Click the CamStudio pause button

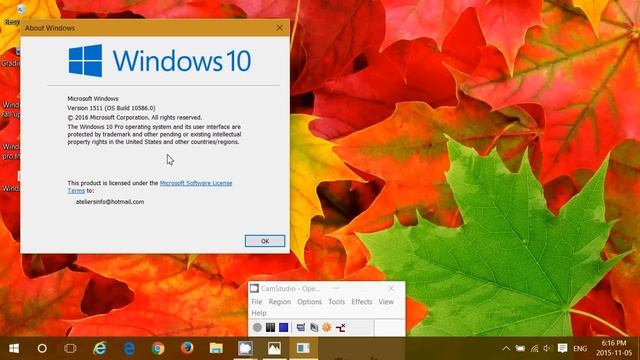[270, 327]
